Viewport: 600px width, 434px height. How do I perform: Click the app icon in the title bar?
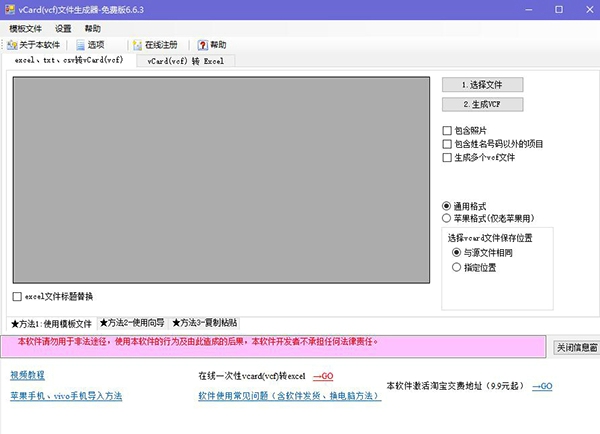point(9,9)
